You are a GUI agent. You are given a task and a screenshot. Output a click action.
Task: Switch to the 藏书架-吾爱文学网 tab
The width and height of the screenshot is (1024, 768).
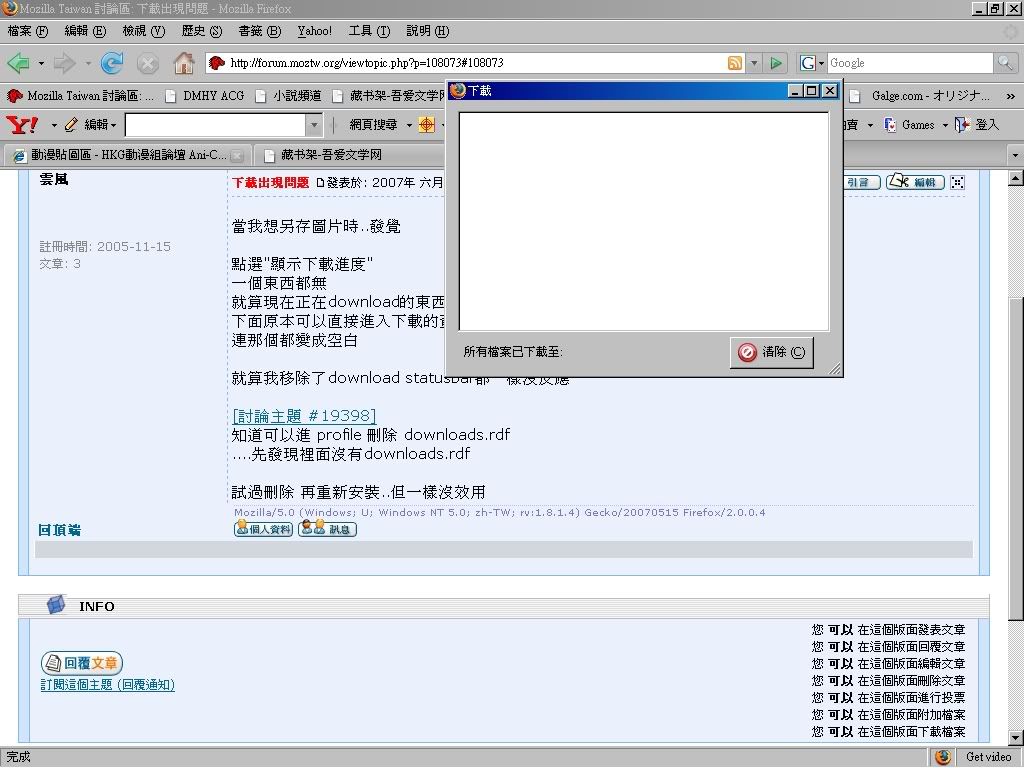coord(330,155)
